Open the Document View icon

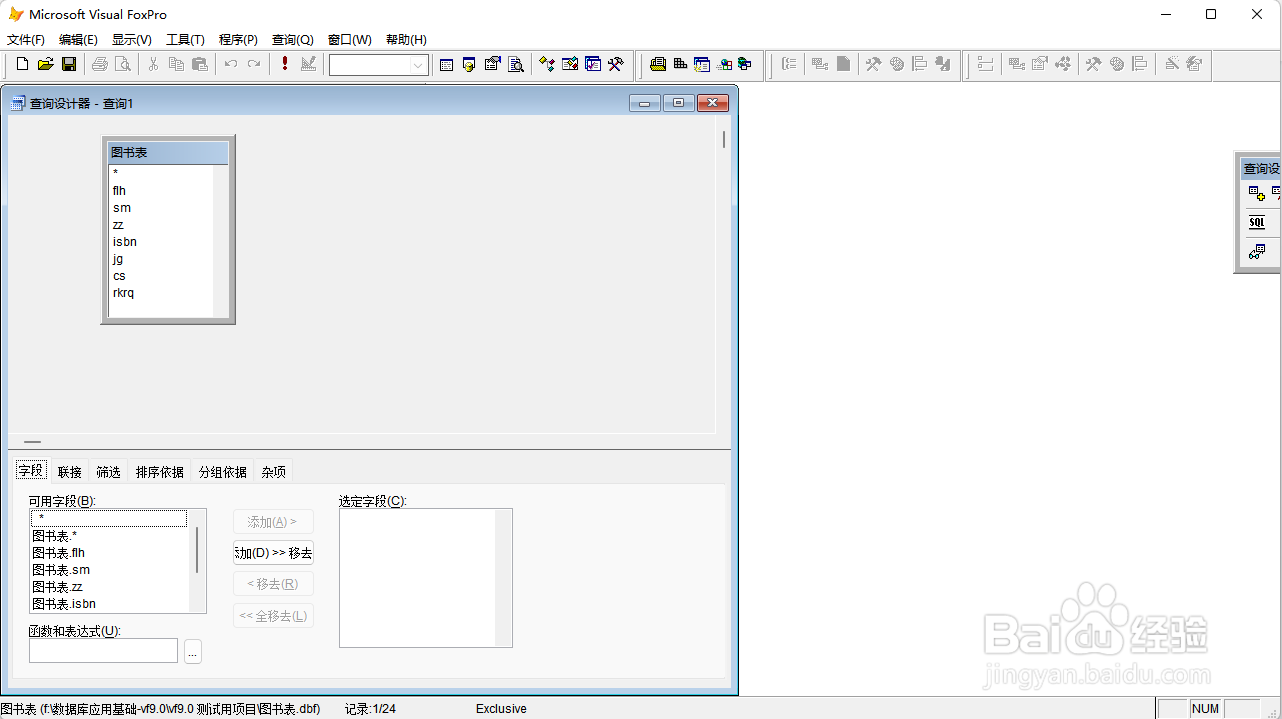(515, 64)
